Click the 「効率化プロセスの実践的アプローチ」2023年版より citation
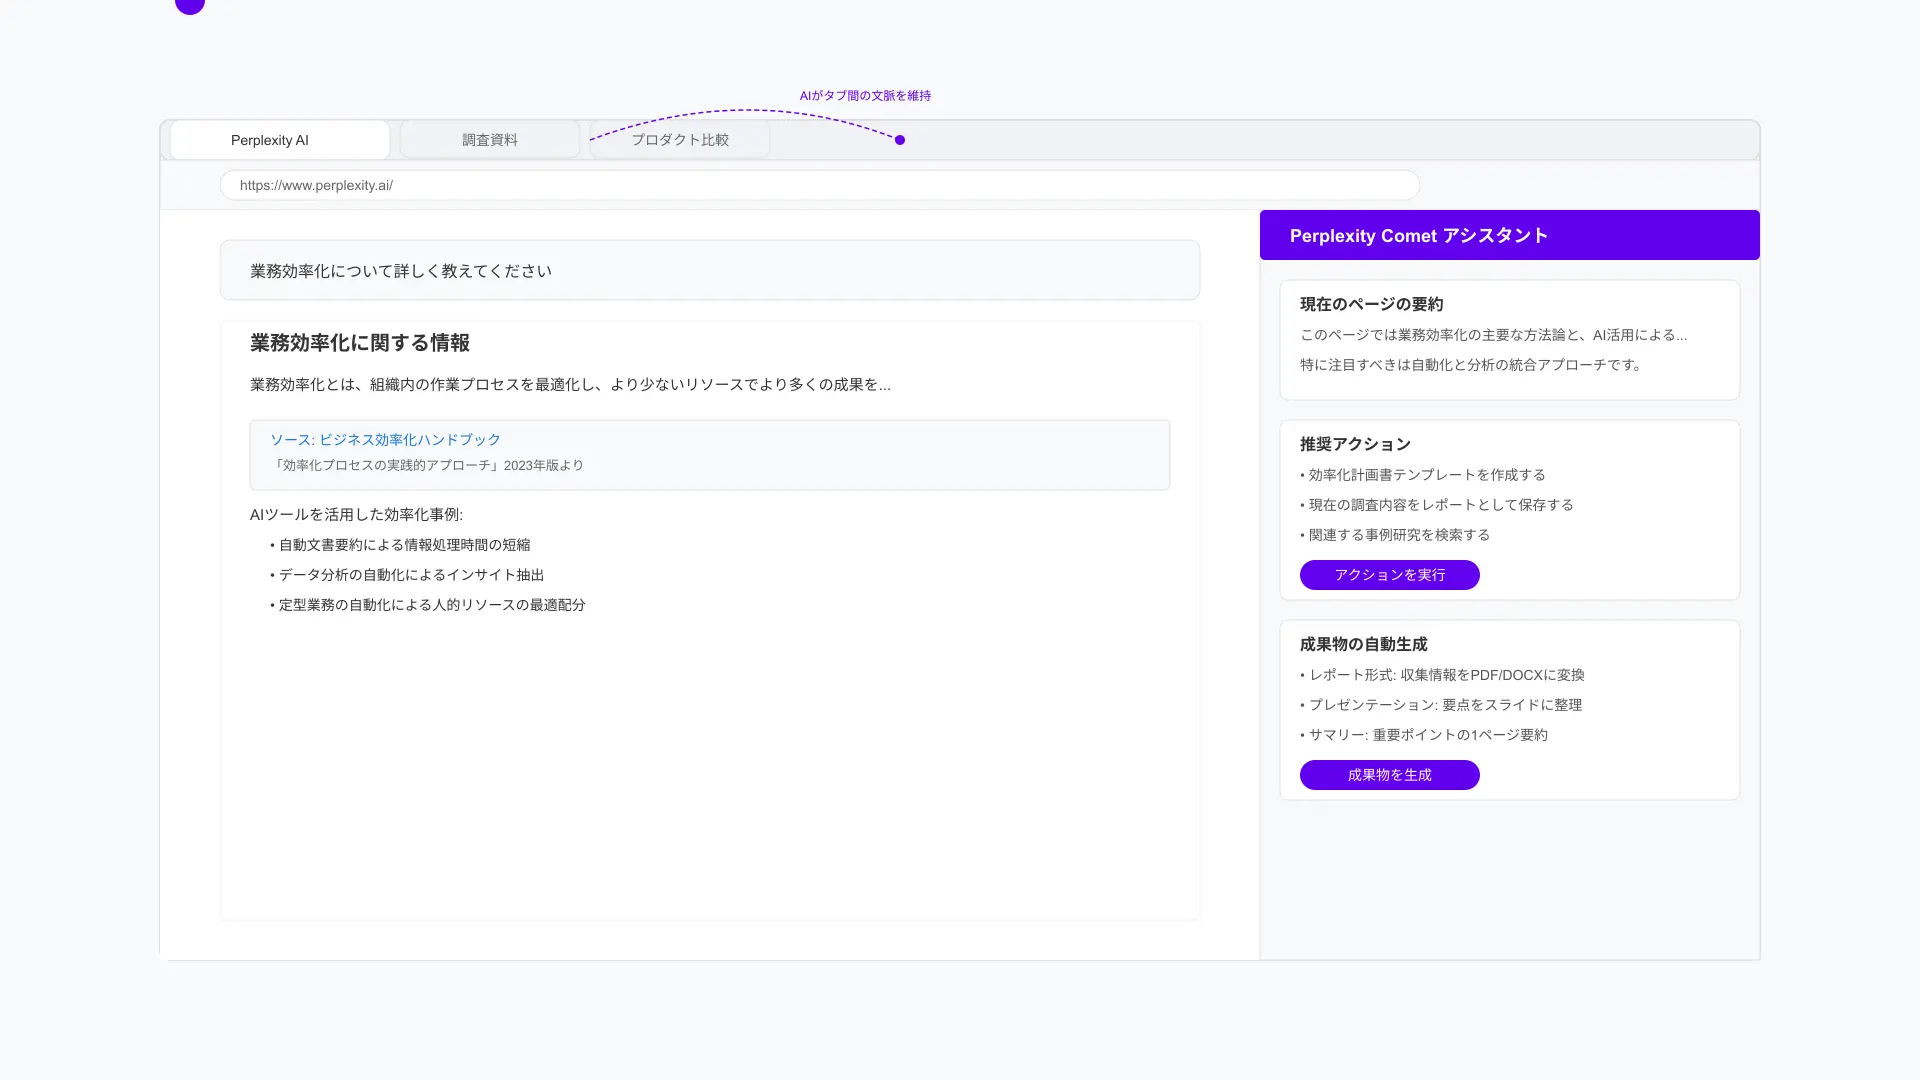Viewport: 1920px width, 1080px height. [x=427, y=465]
